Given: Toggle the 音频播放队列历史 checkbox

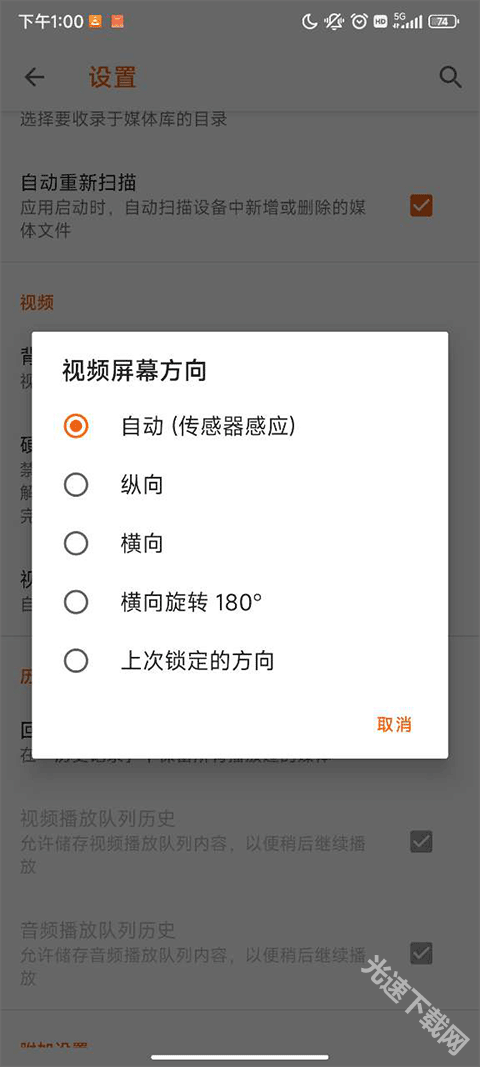Looking at the screenshot, I should (x=421, y=953).
